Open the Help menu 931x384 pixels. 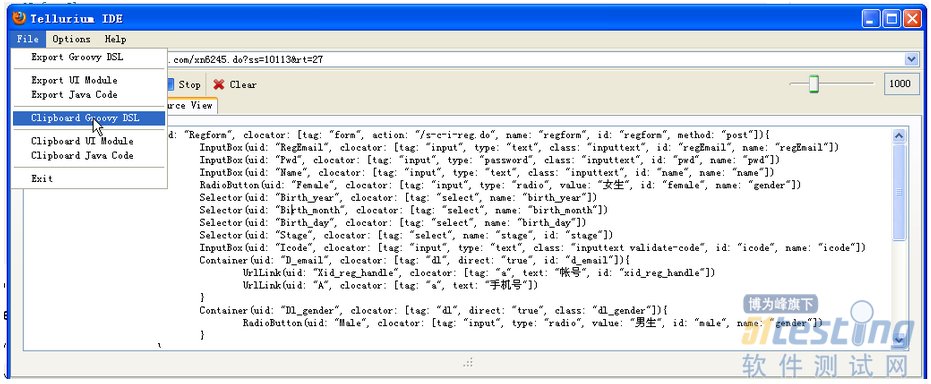click(115, 39)
